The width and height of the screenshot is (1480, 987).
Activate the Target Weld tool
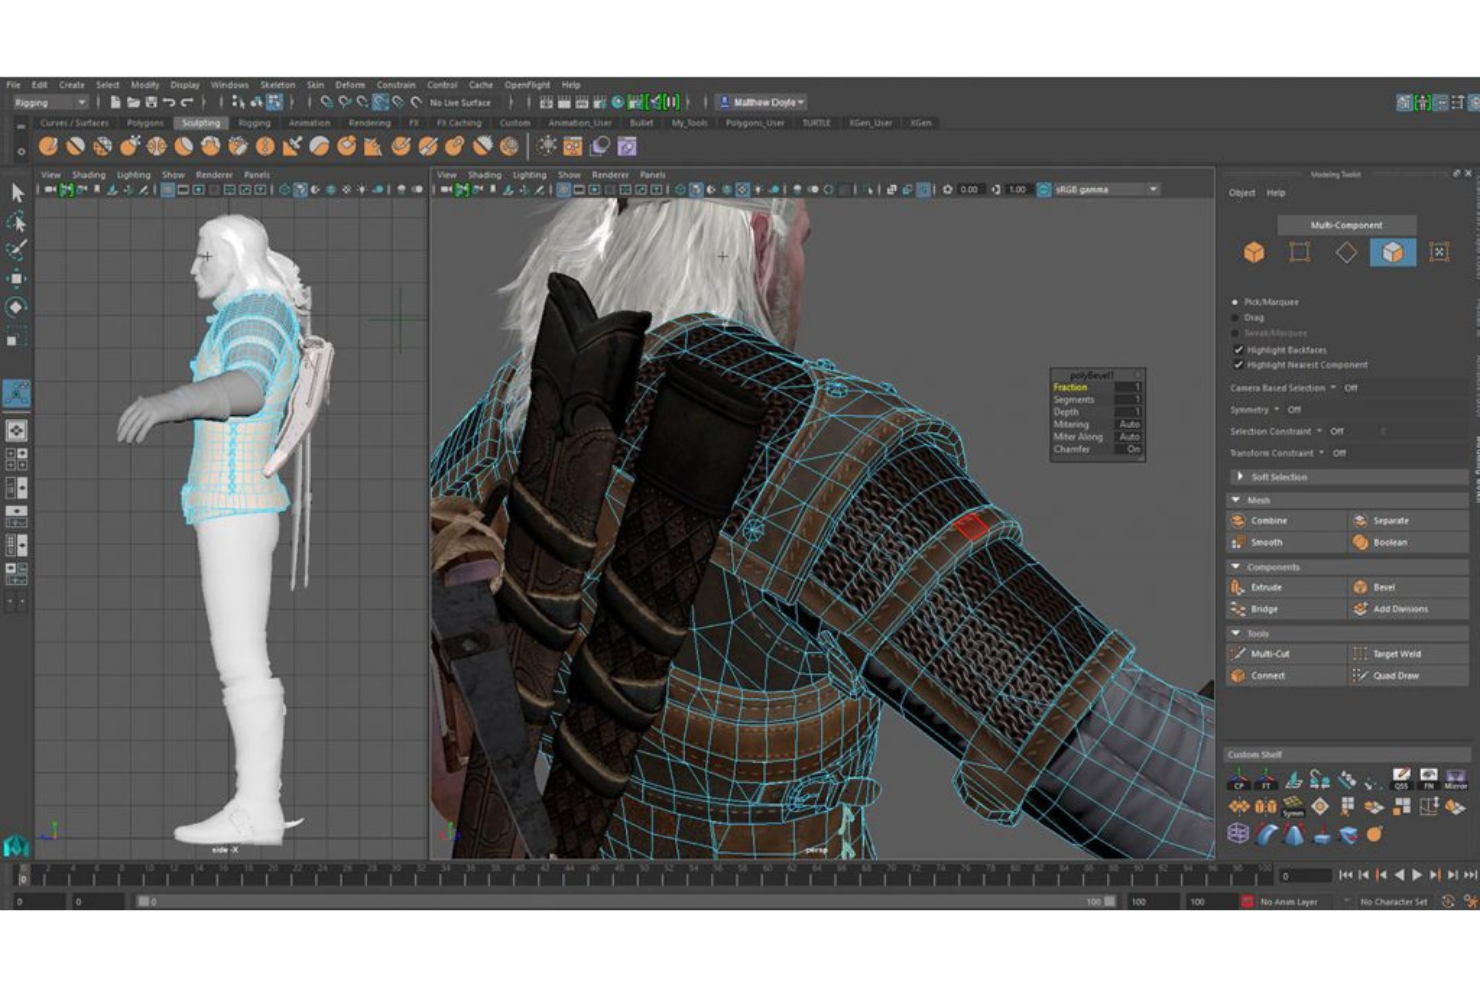(1408, 654)
